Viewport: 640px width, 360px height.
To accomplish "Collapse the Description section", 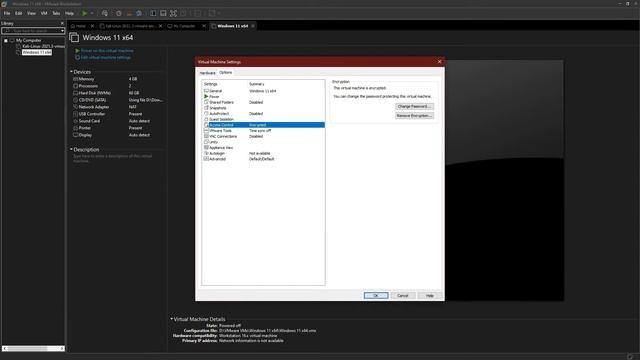I will tap(71, 149).
